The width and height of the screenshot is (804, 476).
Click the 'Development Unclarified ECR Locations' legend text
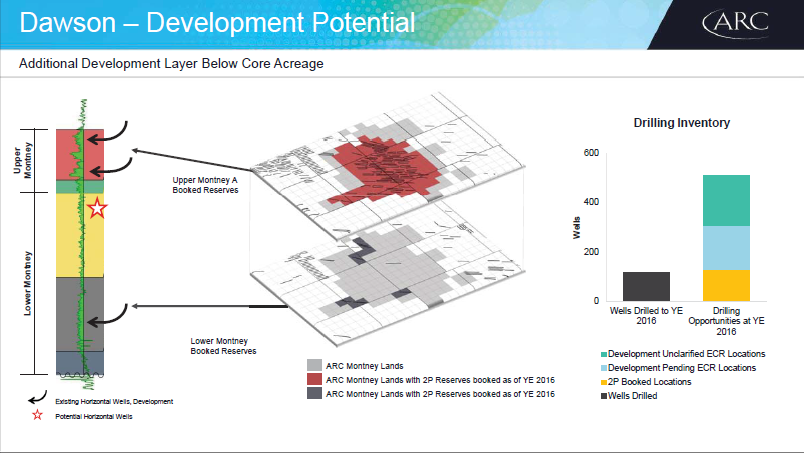tap(687, 354)
